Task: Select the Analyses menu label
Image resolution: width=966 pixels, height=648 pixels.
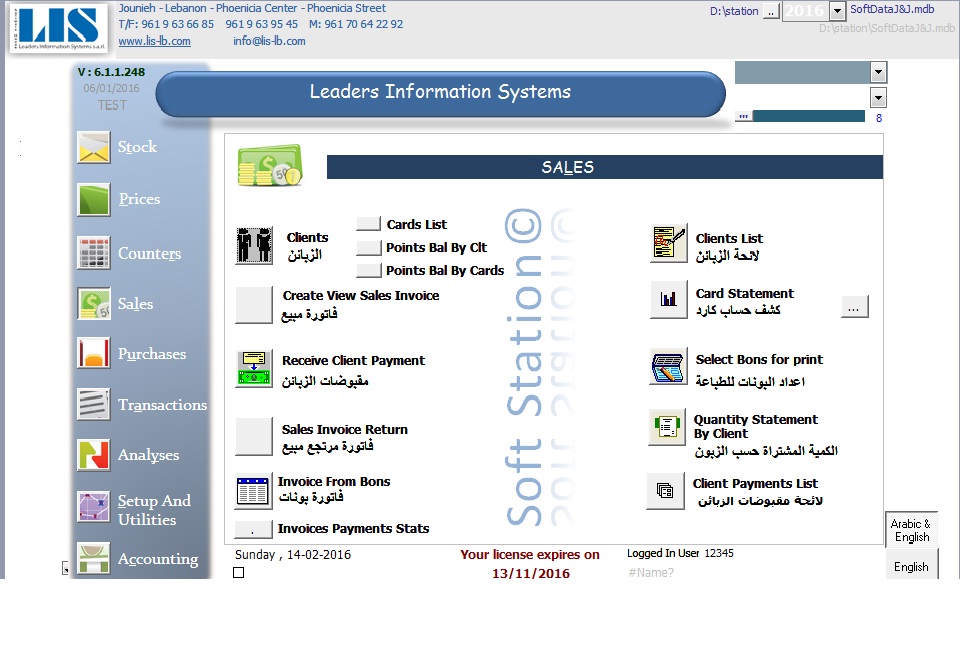Action: [x=148, y=455]
